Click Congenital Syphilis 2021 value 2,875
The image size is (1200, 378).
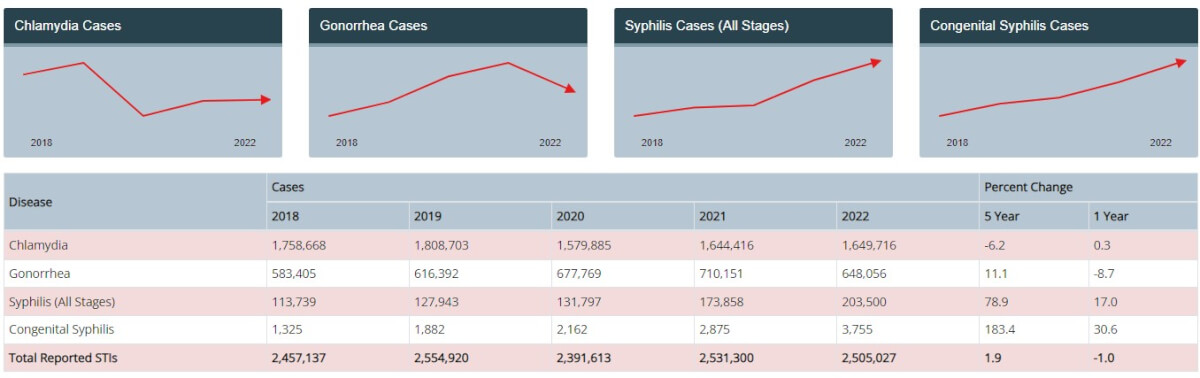tap(714, 329)
